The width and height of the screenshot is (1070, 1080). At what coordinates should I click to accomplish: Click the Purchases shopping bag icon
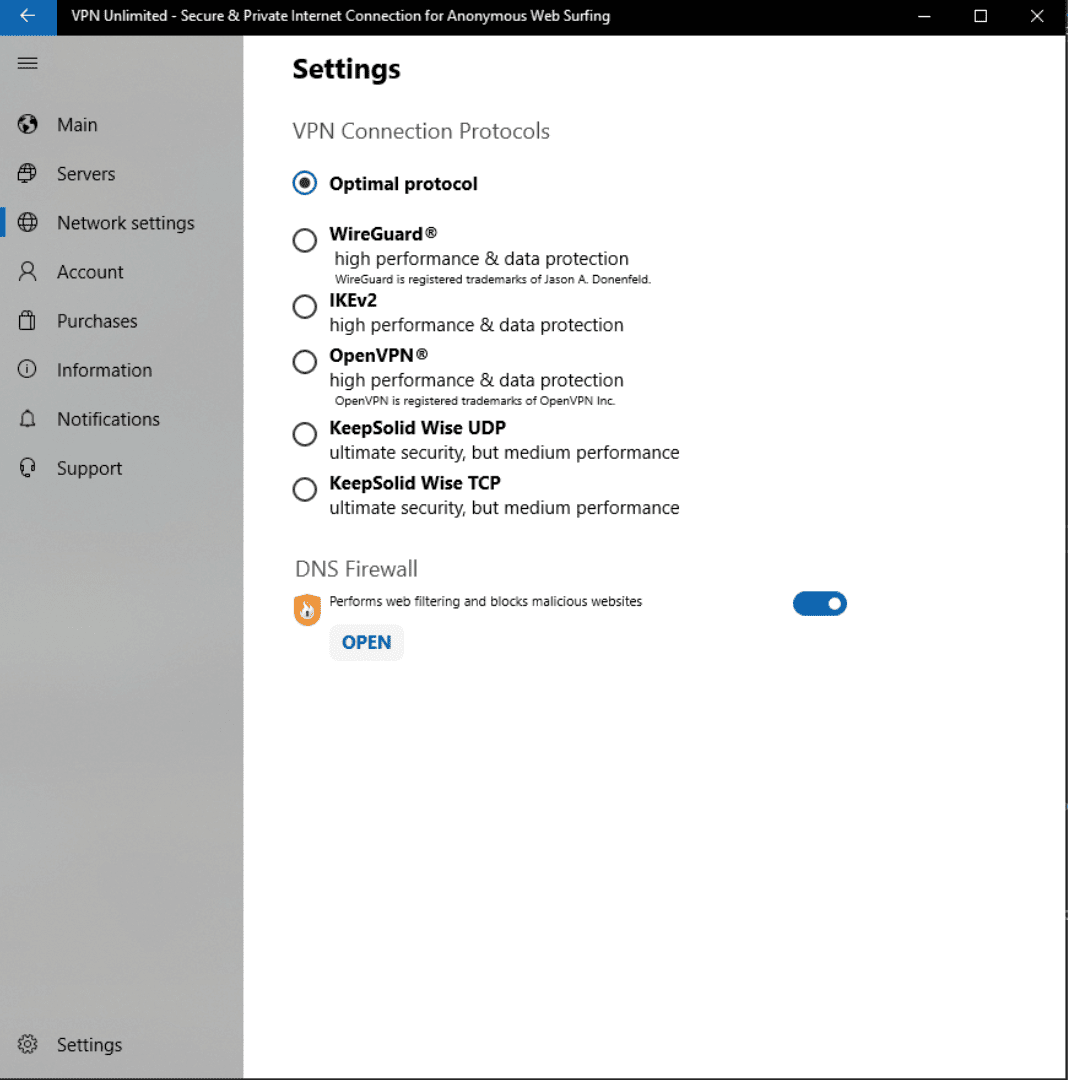pos(28,321)
